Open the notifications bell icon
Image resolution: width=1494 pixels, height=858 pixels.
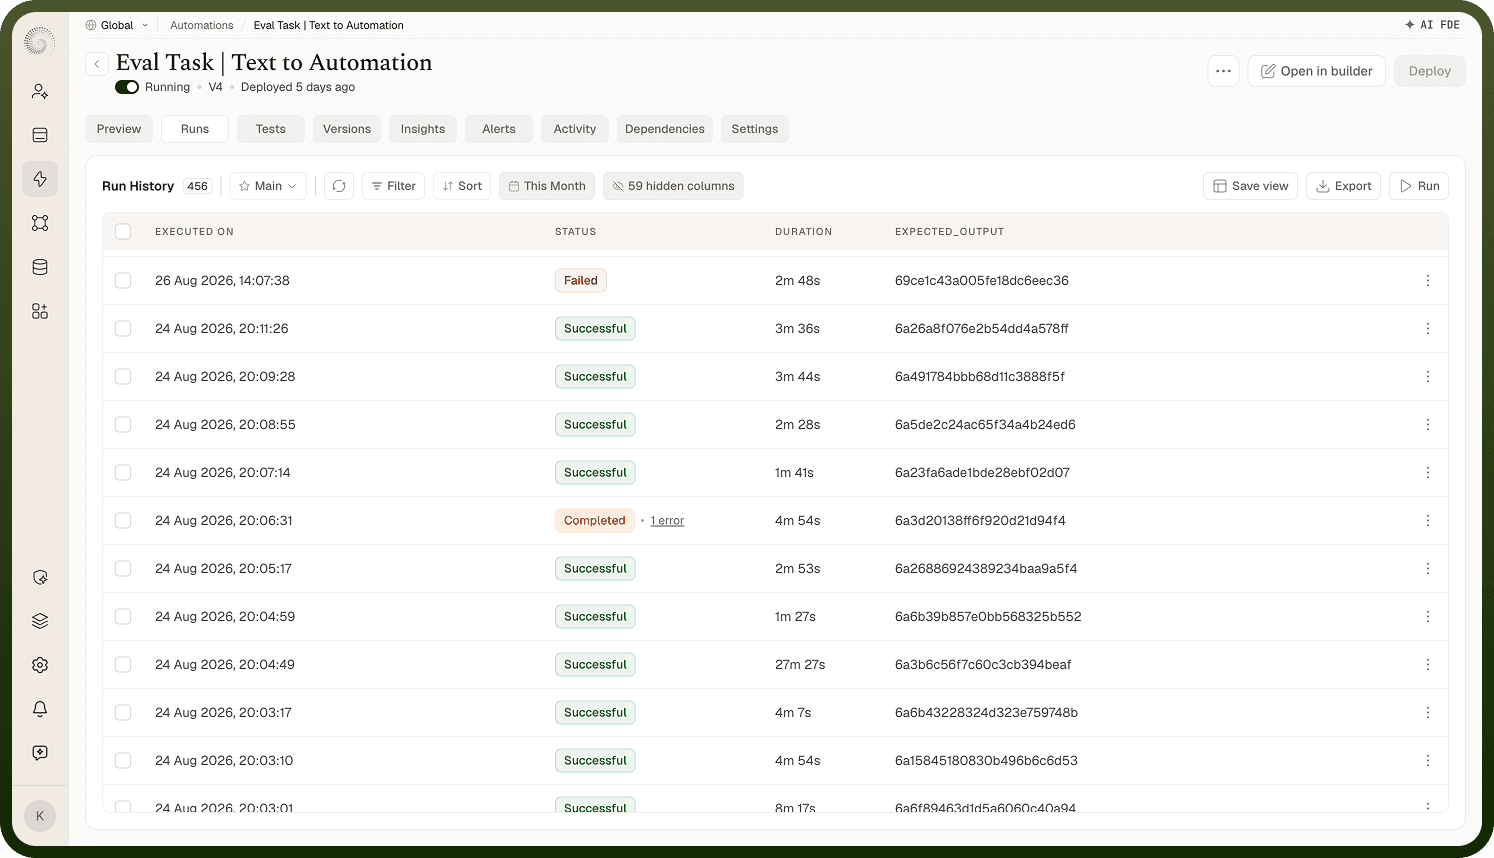[40, 709]
